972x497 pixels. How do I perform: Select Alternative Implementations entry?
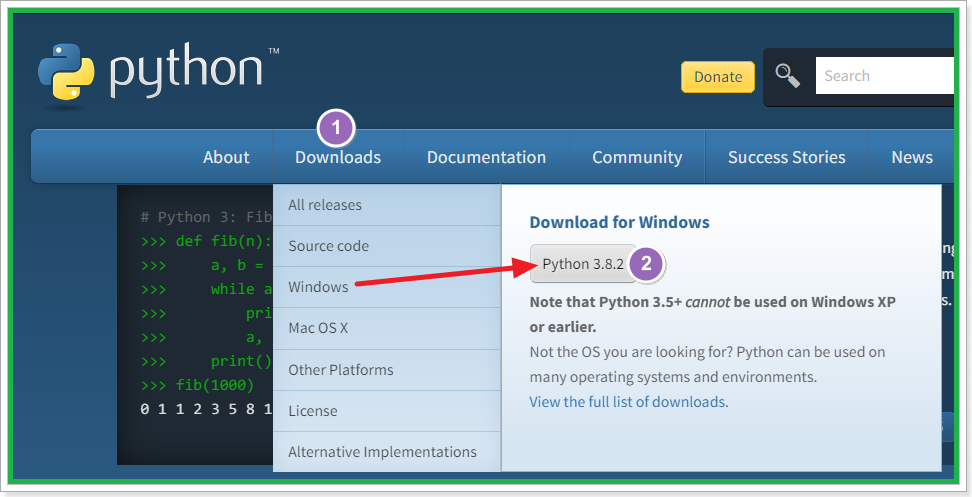[x=387, y=452]
